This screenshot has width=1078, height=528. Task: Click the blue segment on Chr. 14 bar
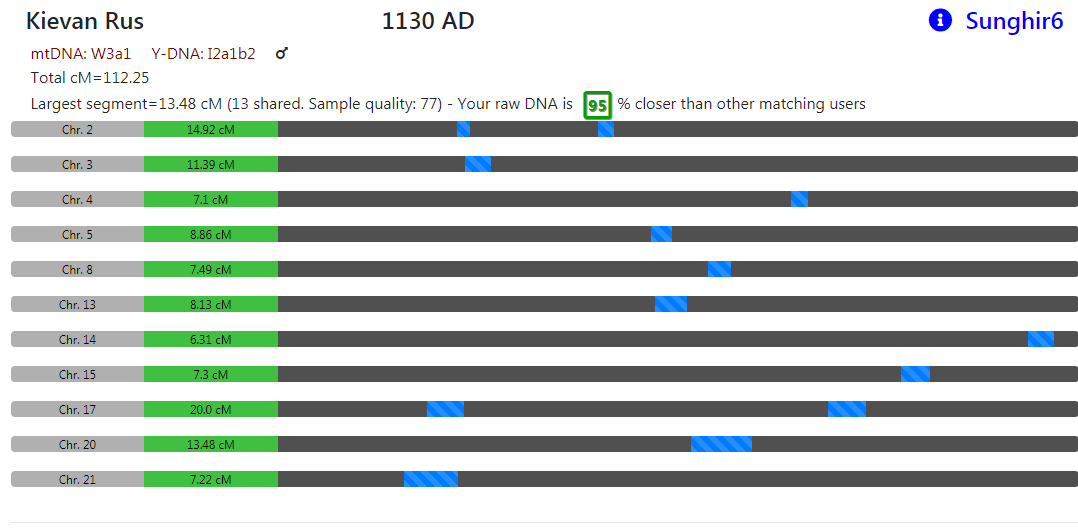[x=1040, y=339]
